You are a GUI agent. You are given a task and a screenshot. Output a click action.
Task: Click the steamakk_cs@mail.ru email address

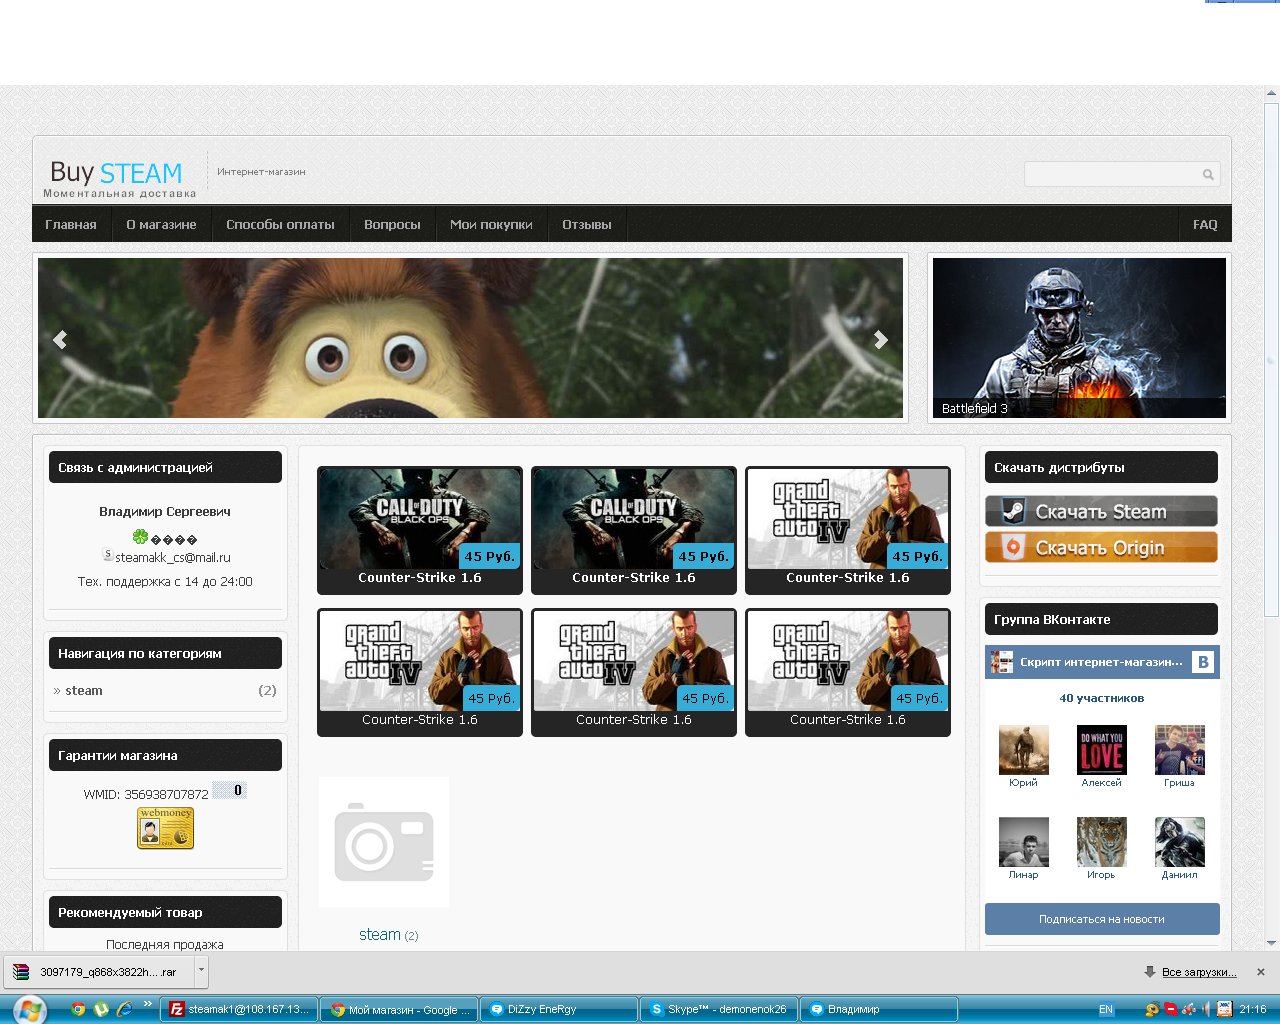pos(173,558)
